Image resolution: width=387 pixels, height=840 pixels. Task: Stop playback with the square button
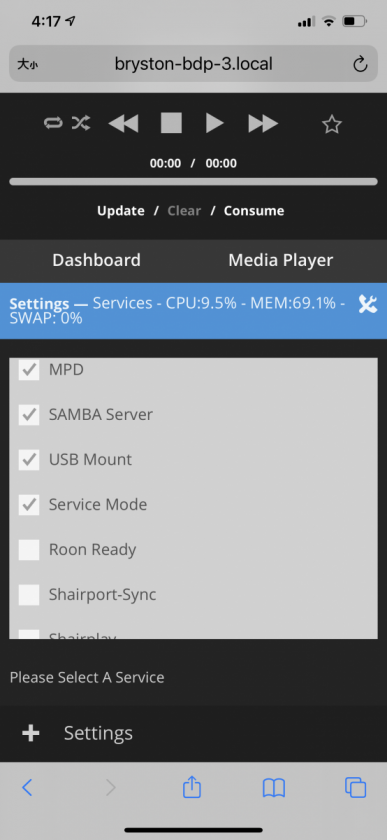point(172,123)
